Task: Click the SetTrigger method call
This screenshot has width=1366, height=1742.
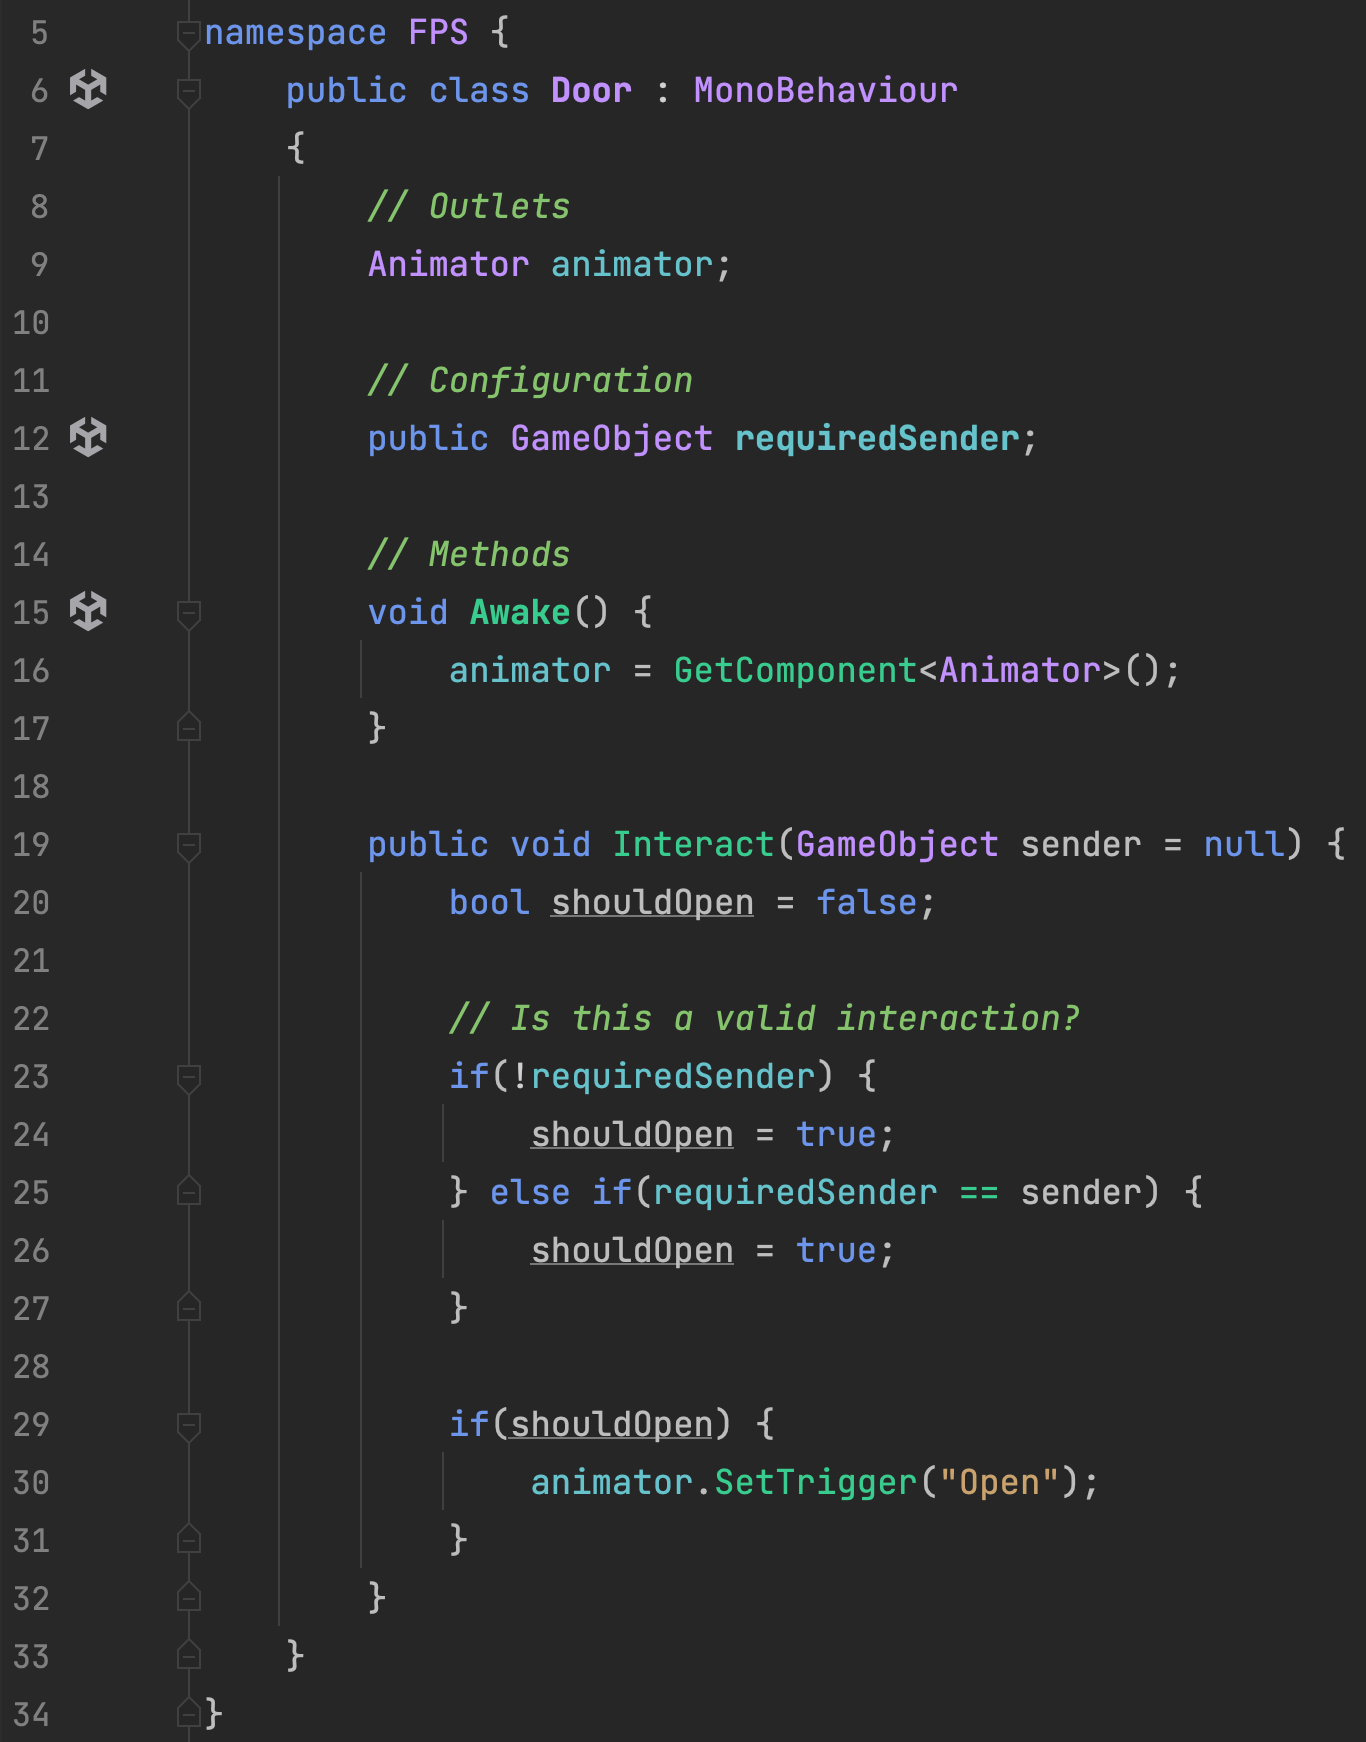Action: pyautogui.click(x=815, y=1483)
